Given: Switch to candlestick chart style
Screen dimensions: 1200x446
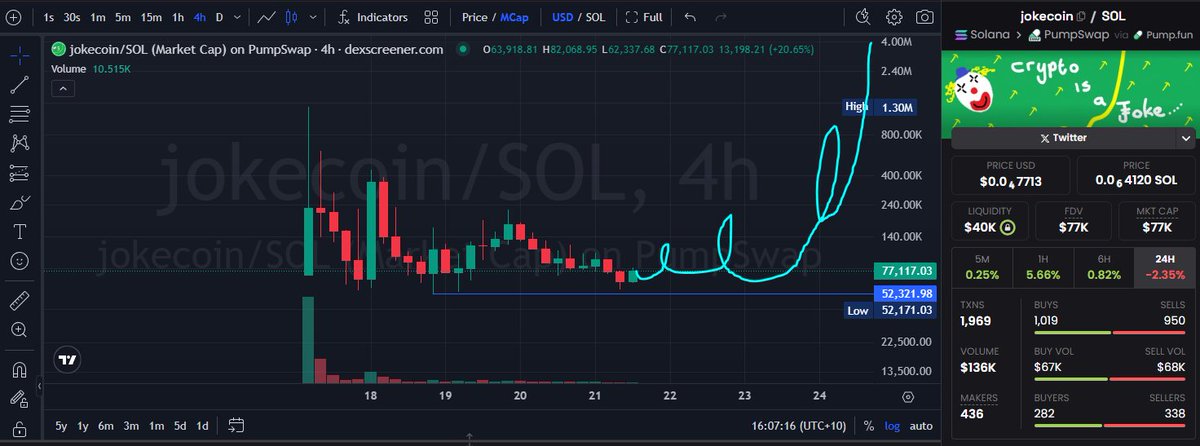Looking at the screenshot, I should [291, 17].
